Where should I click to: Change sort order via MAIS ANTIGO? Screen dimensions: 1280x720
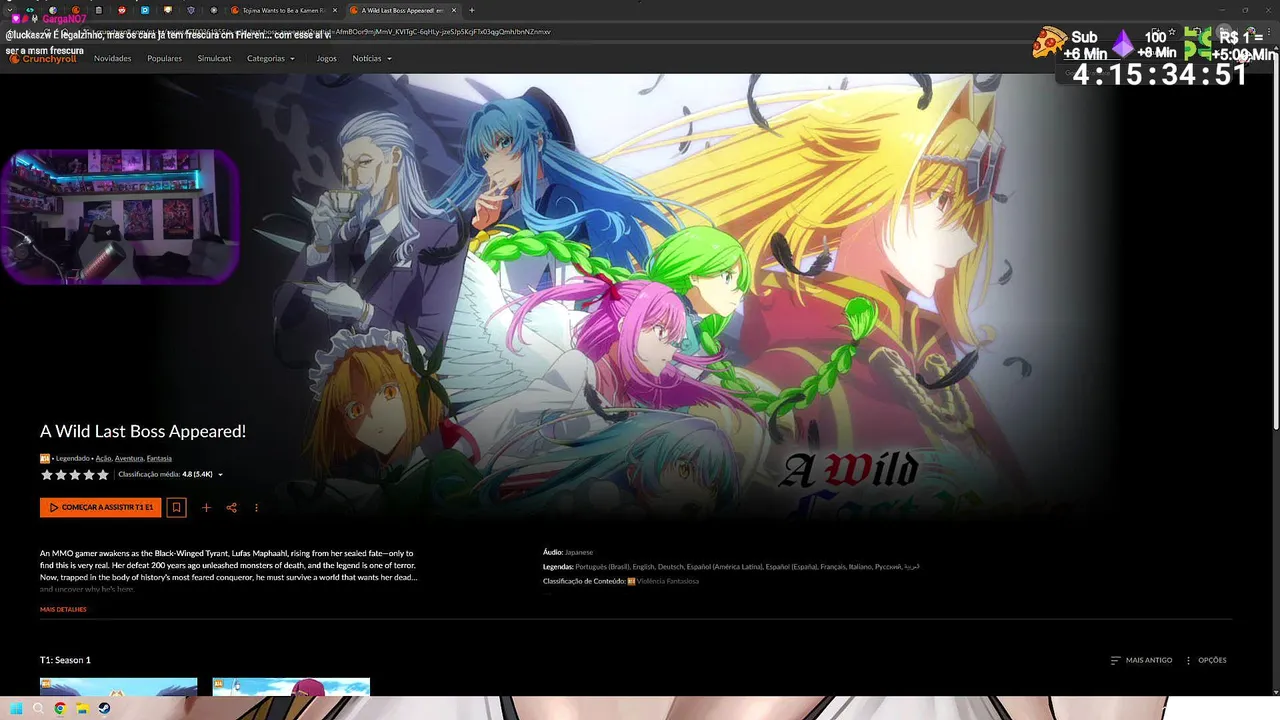pos(1141,660)
